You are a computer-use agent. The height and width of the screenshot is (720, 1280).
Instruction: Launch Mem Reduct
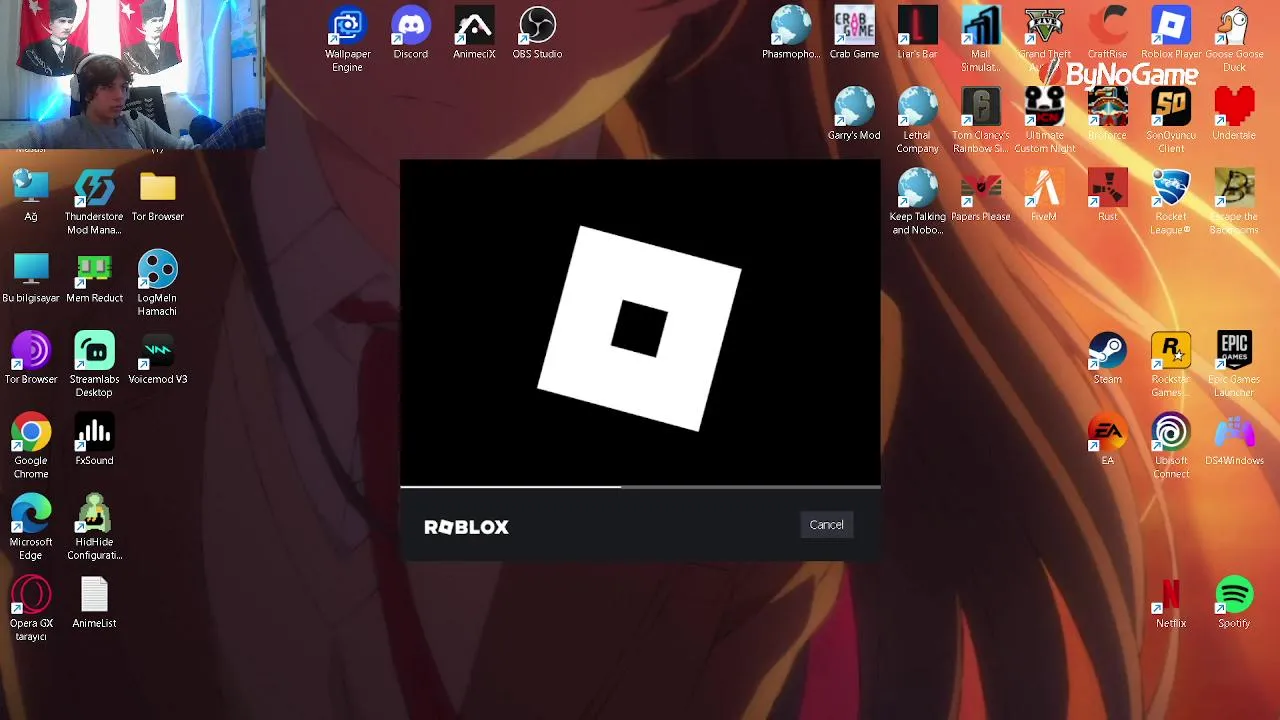click(94, 277)
